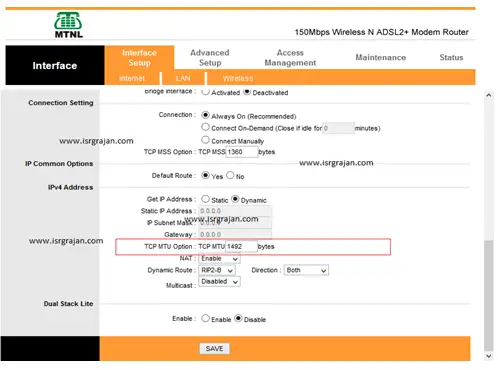This screenshot has width=498, height=370.
Task: Click the idle minutes field
Action: (338, 128)
